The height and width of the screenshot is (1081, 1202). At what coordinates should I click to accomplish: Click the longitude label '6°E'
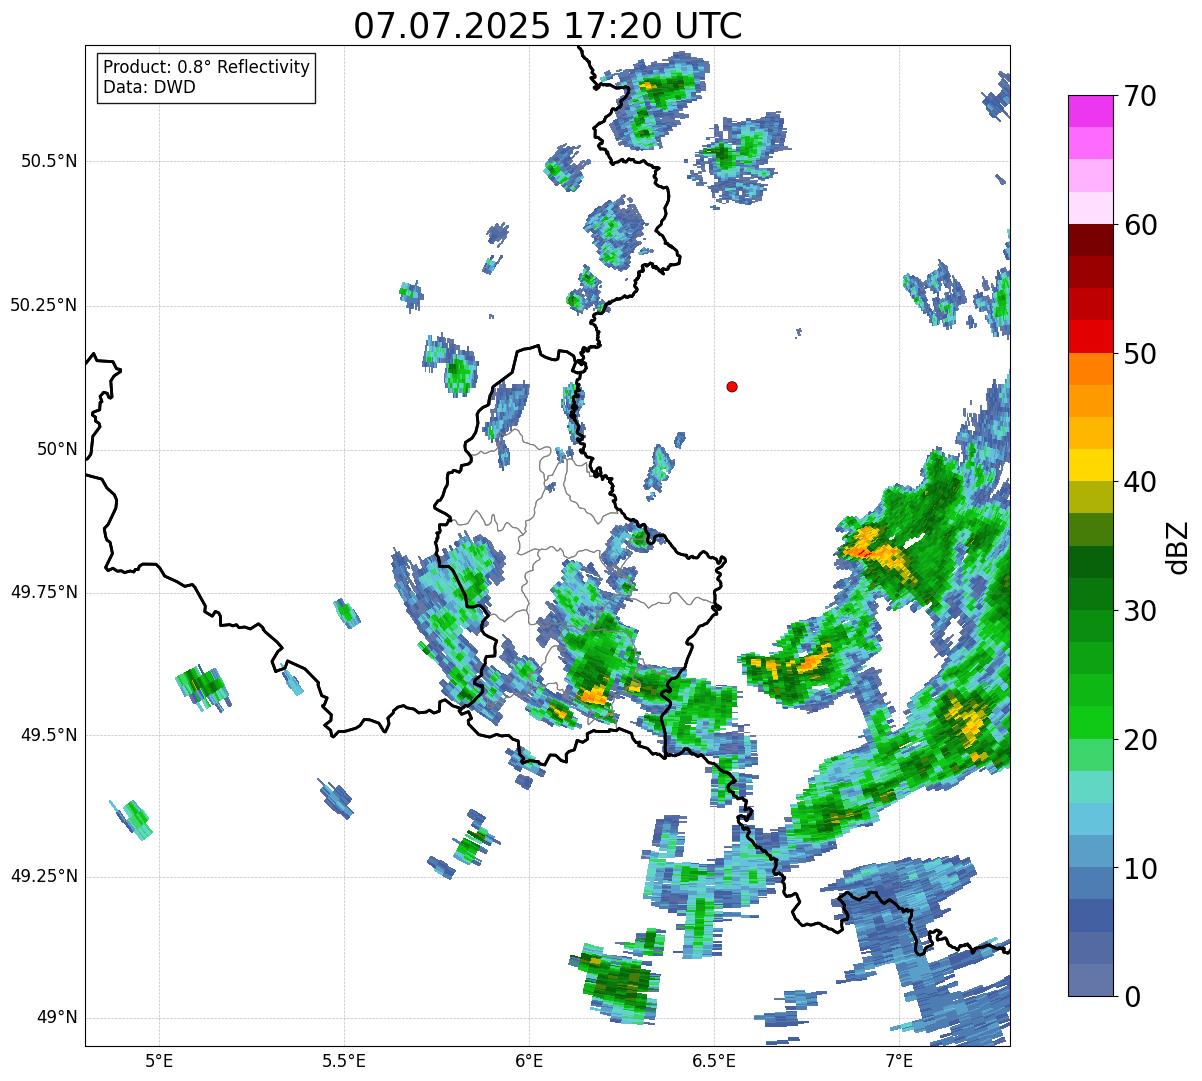[529, 1060]
